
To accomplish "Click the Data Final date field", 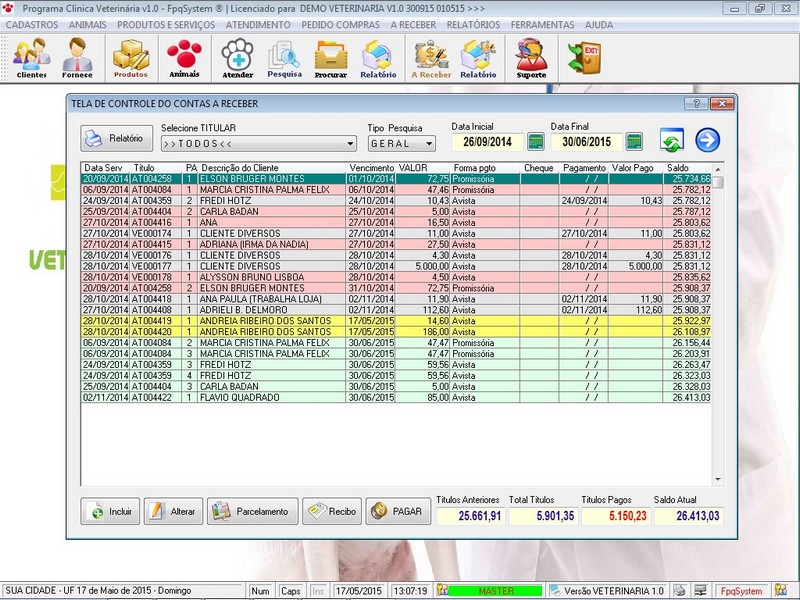I will point(587,142).
